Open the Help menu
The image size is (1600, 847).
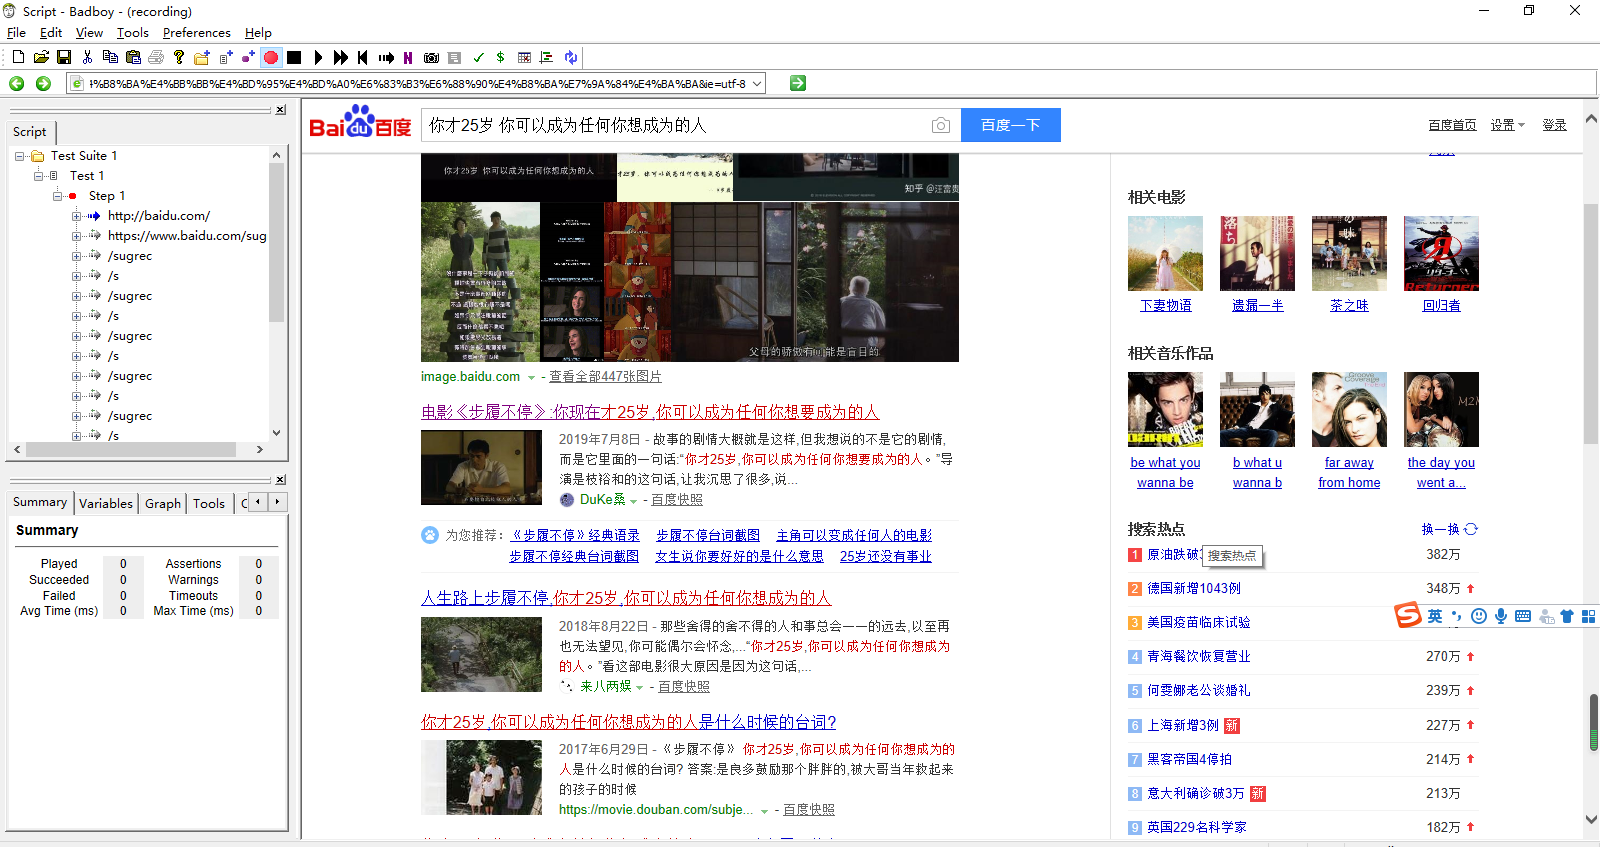(258, 32)
